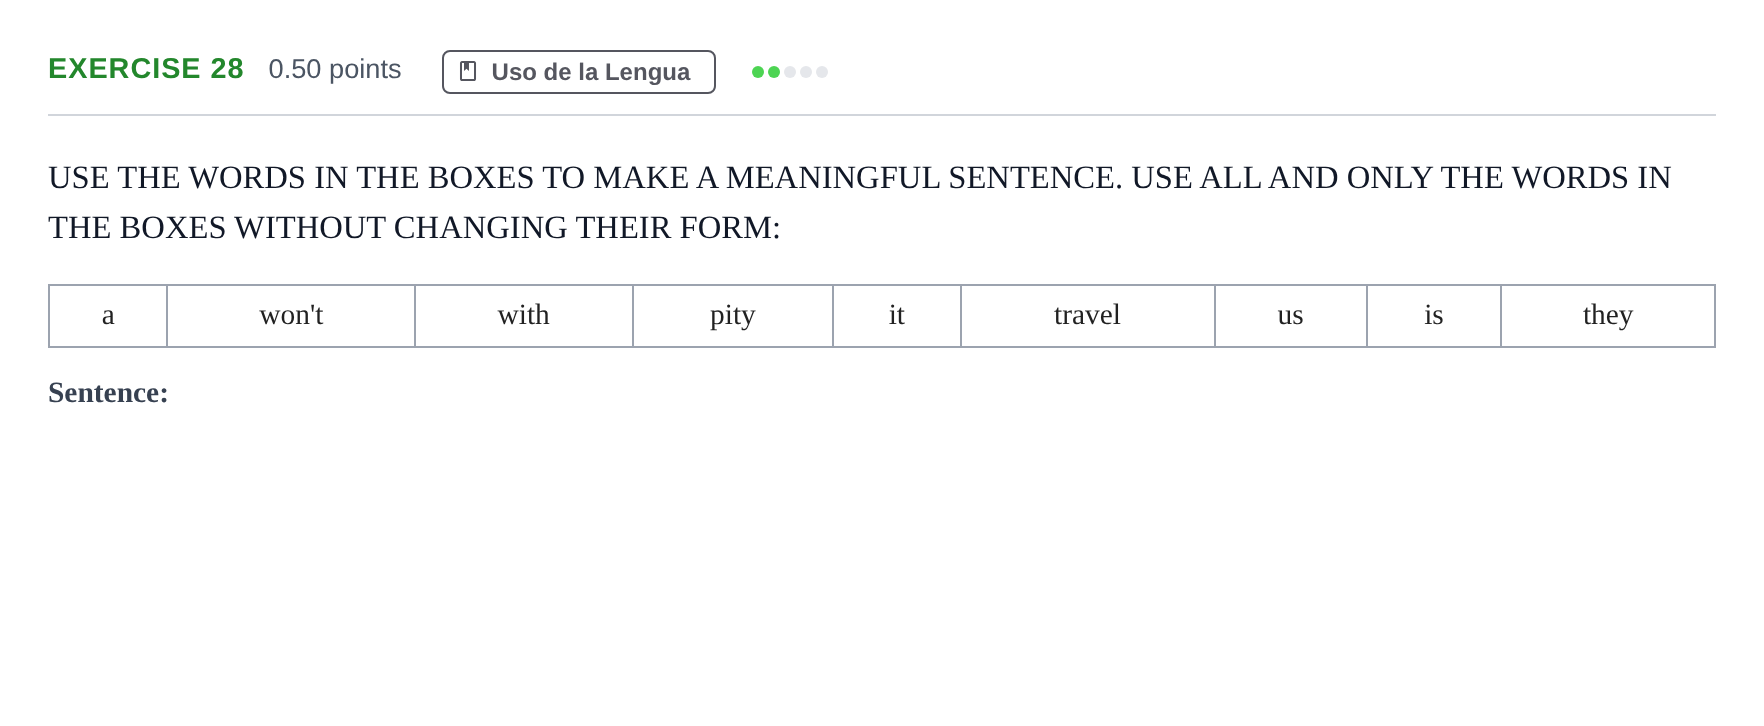Click the EXERCISE 28 heading
The width and height of the screenshot is (1764, 726).
tap(146, 69)
